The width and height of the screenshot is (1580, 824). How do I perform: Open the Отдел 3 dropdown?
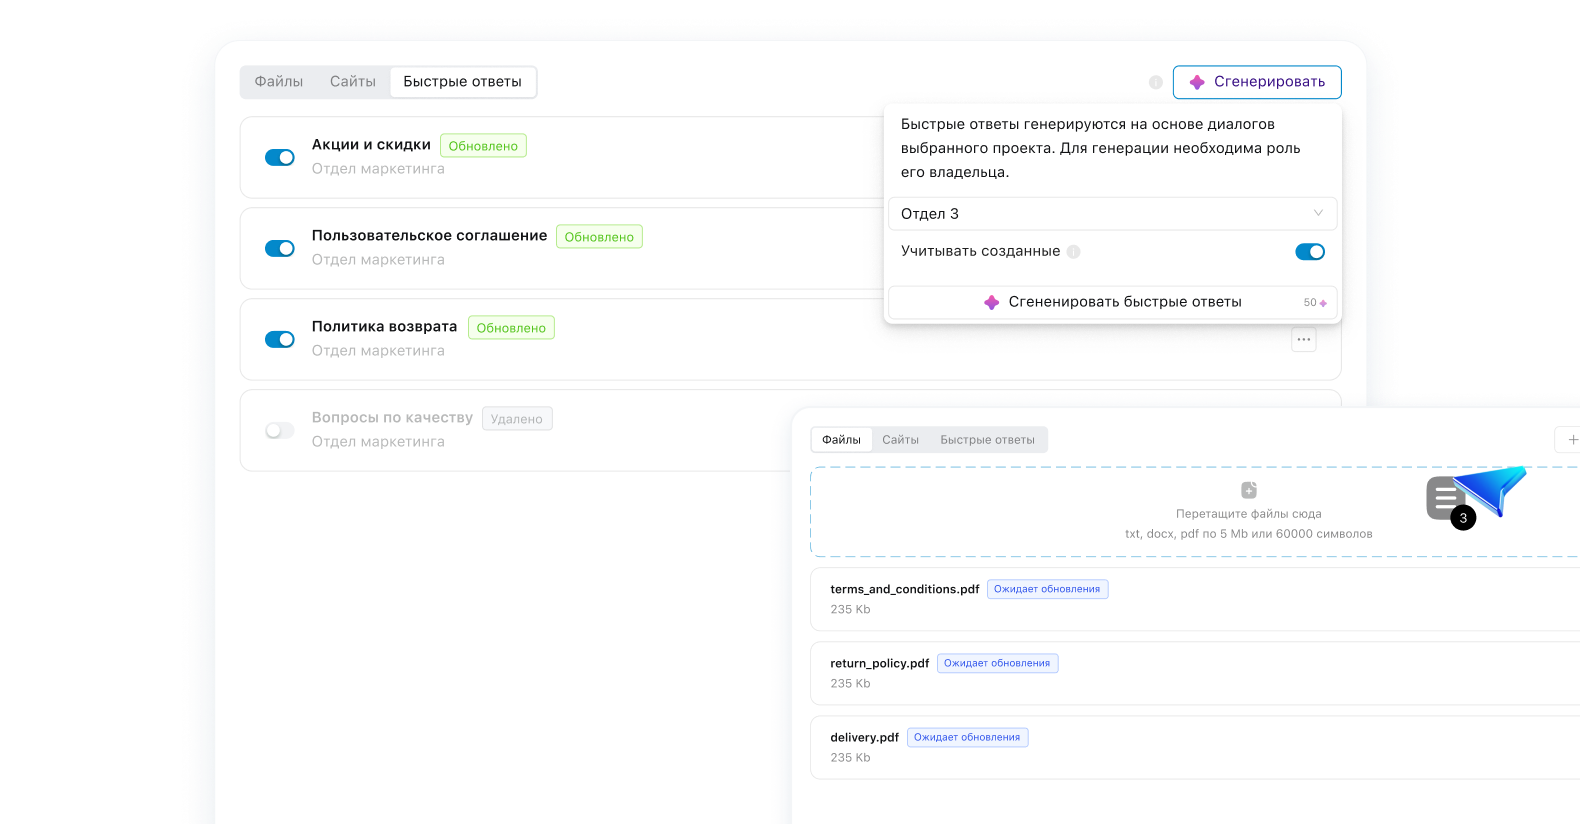click(x=1111, y=214)
